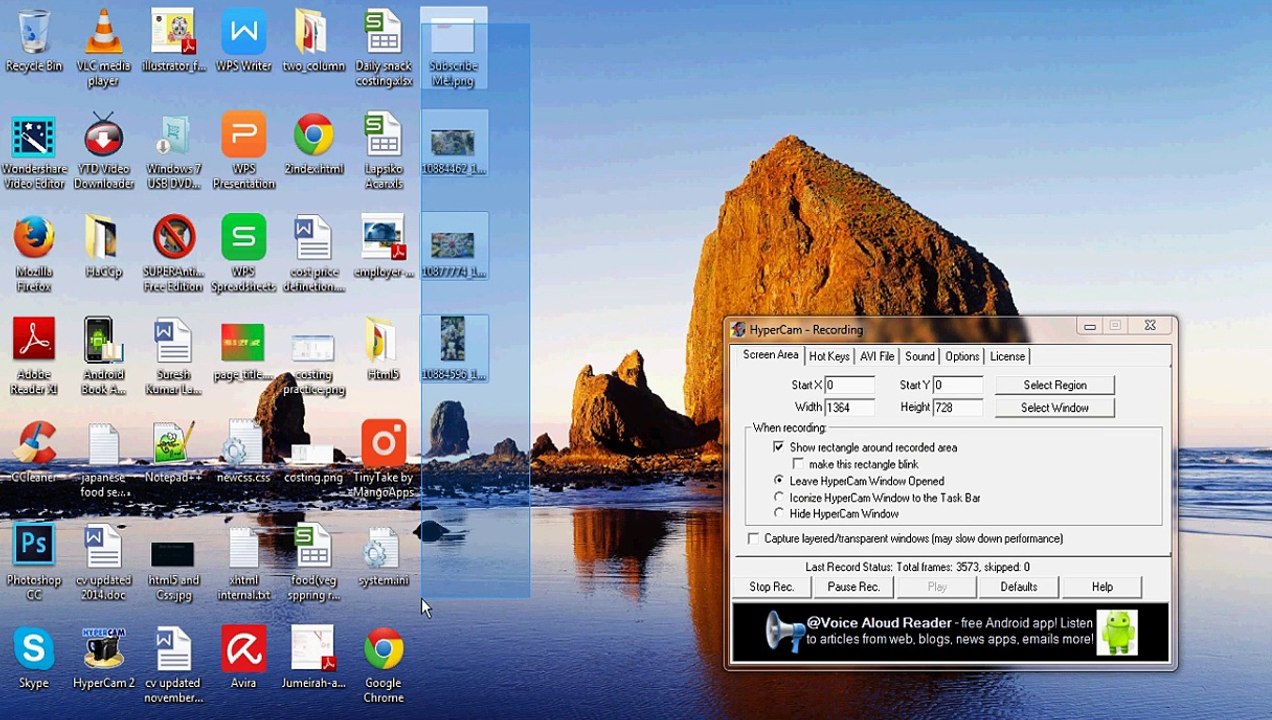This screenshot has width=1272, height=720.
Task: Select the 2index.html Chrome file icon
Action: tap(313, 146)
